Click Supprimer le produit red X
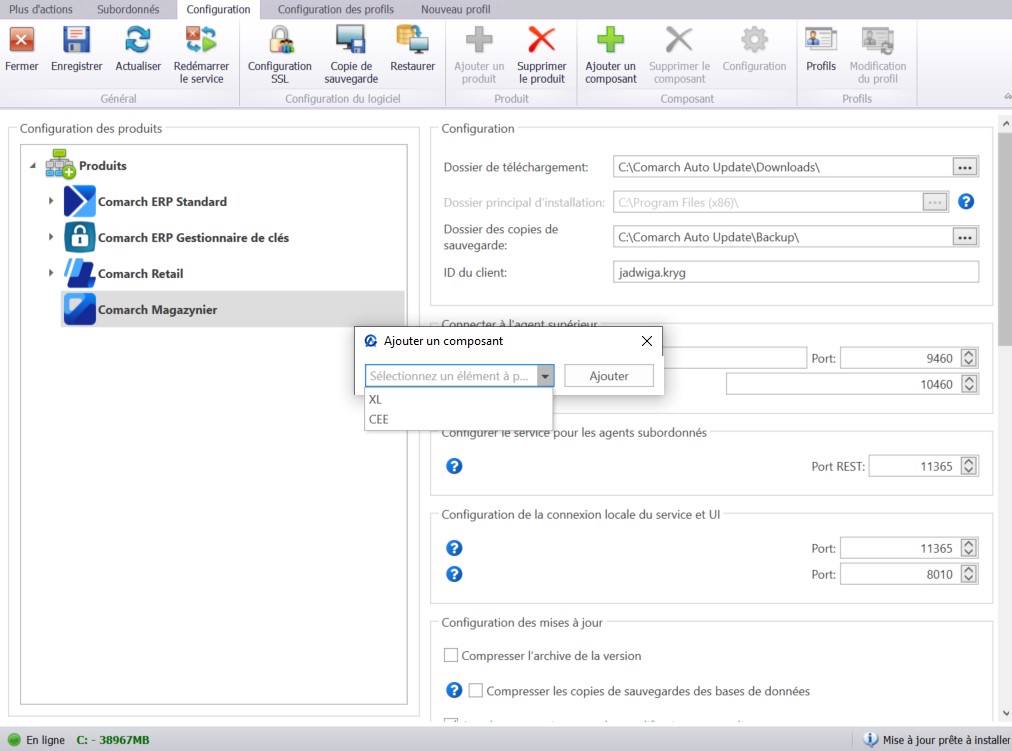The width and height of the screenshot is (1012, 751). click(x=541, y=40)
